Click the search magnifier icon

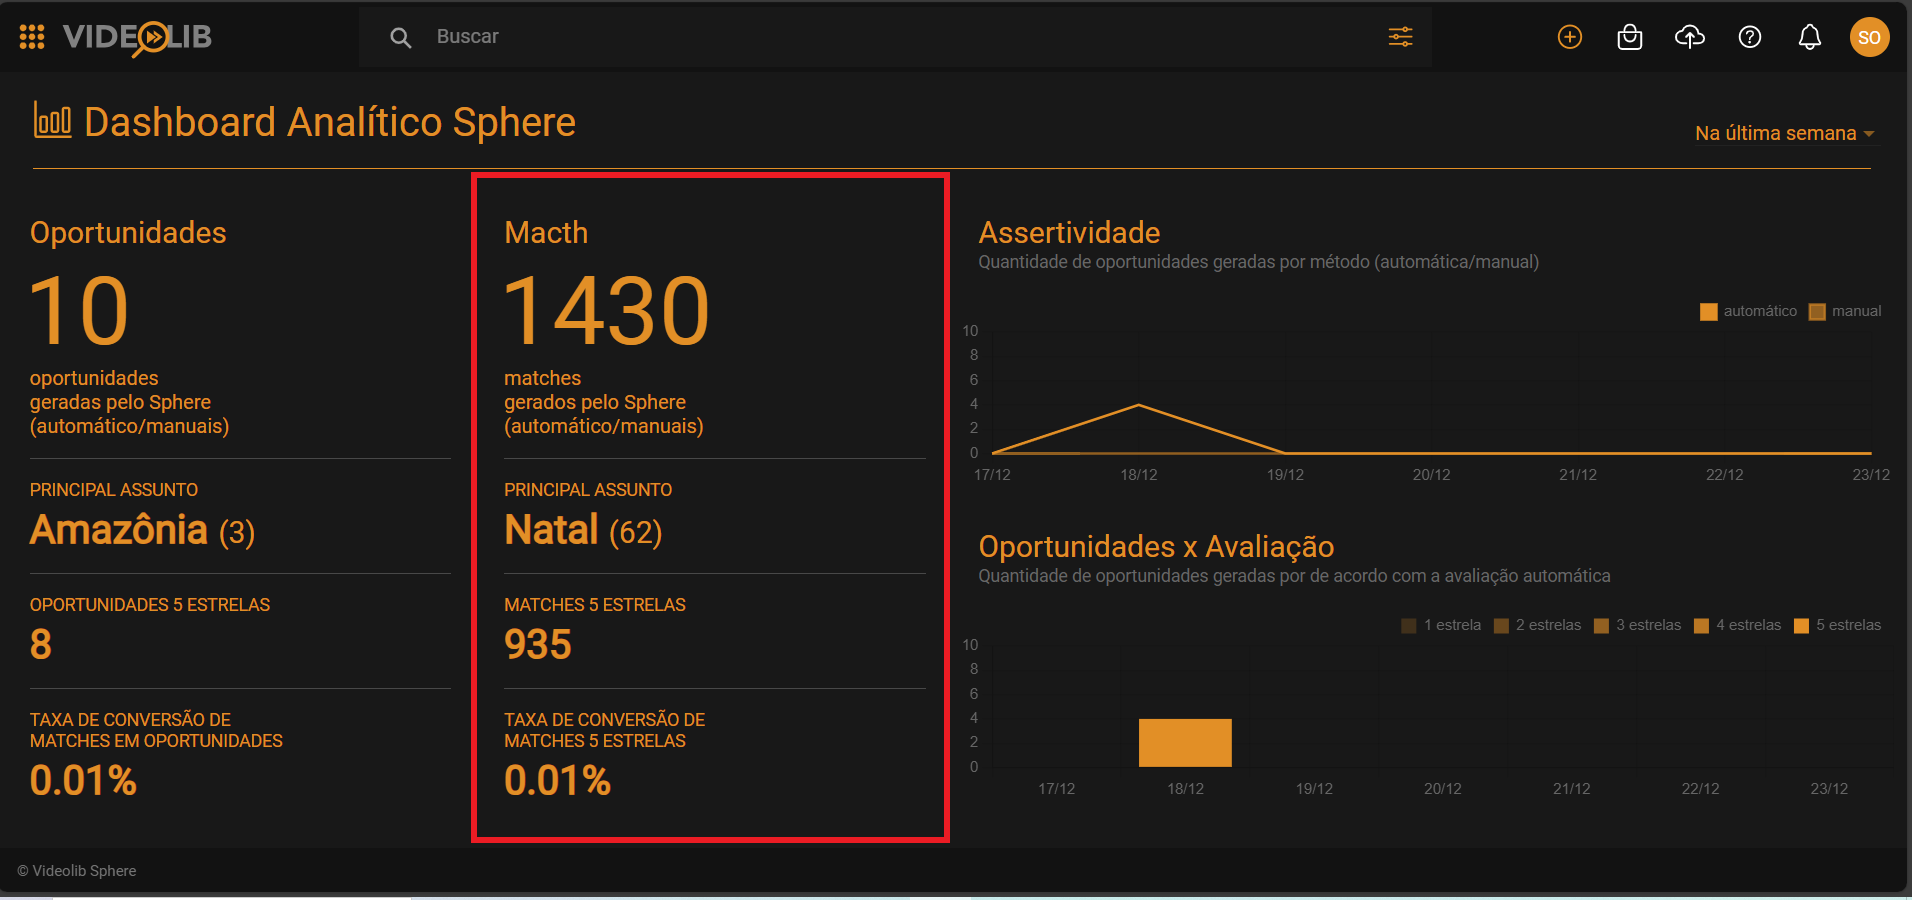(x=400, y=38)
